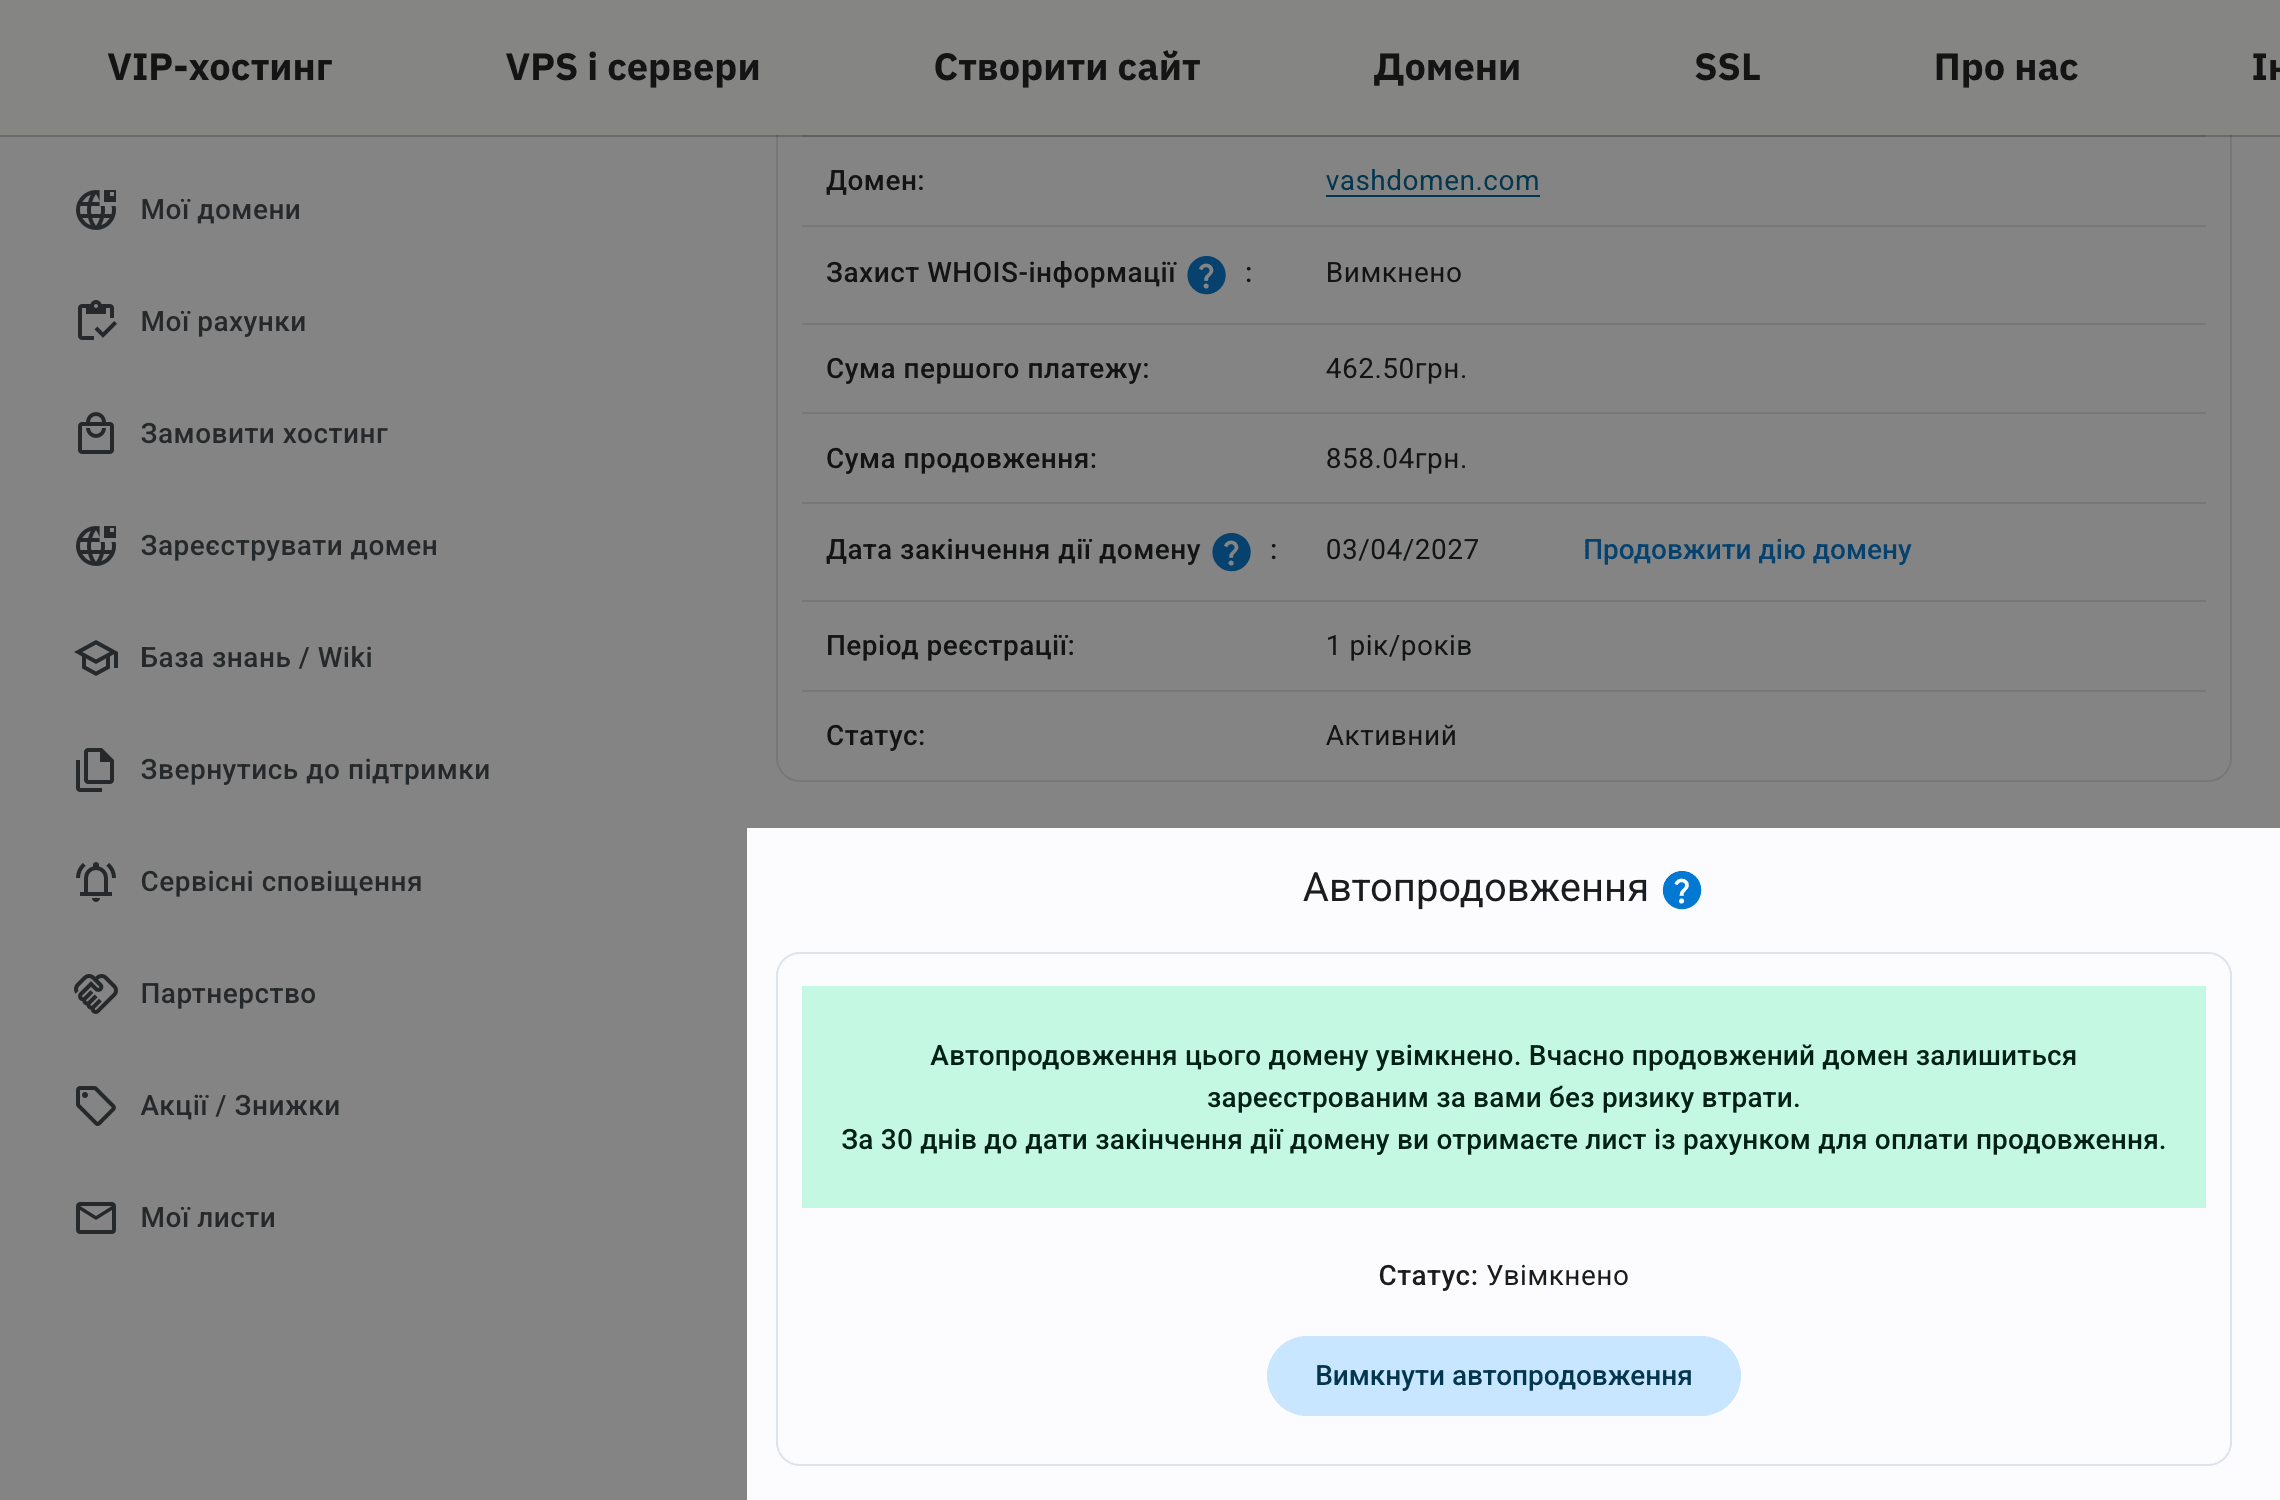Image resolution: width=2280 pixels, height=1500 pixels.
Task: Select the Мої домени globe icon
Action: click(96, 210)
